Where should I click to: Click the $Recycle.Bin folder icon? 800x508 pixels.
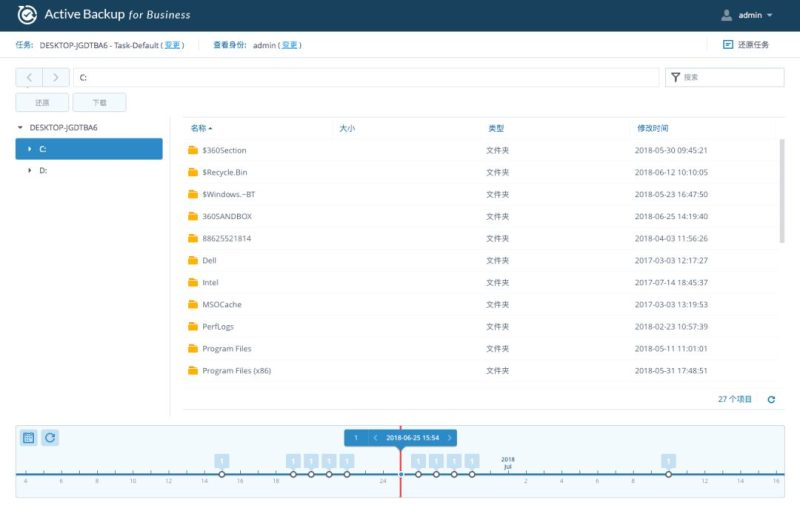click(x=193, y=172)
